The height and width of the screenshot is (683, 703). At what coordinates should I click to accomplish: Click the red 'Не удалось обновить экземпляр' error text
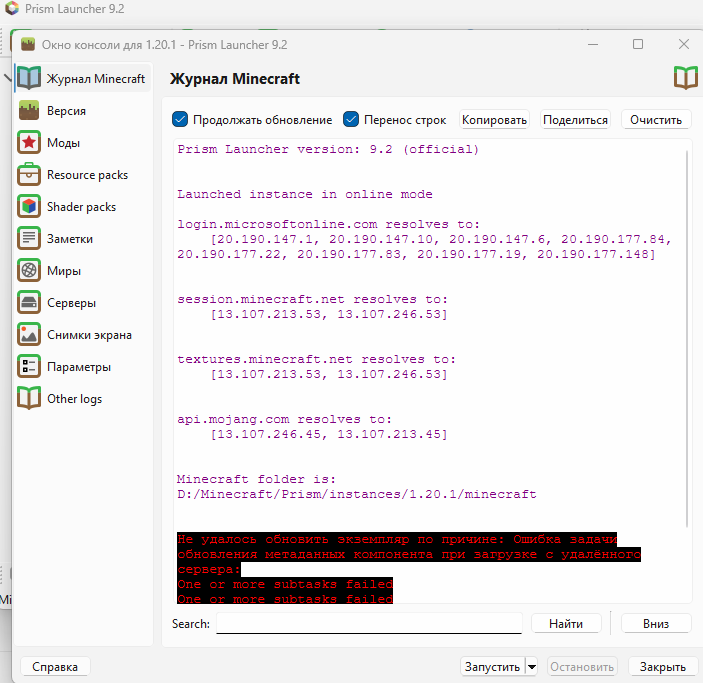[x=408, y=554]
